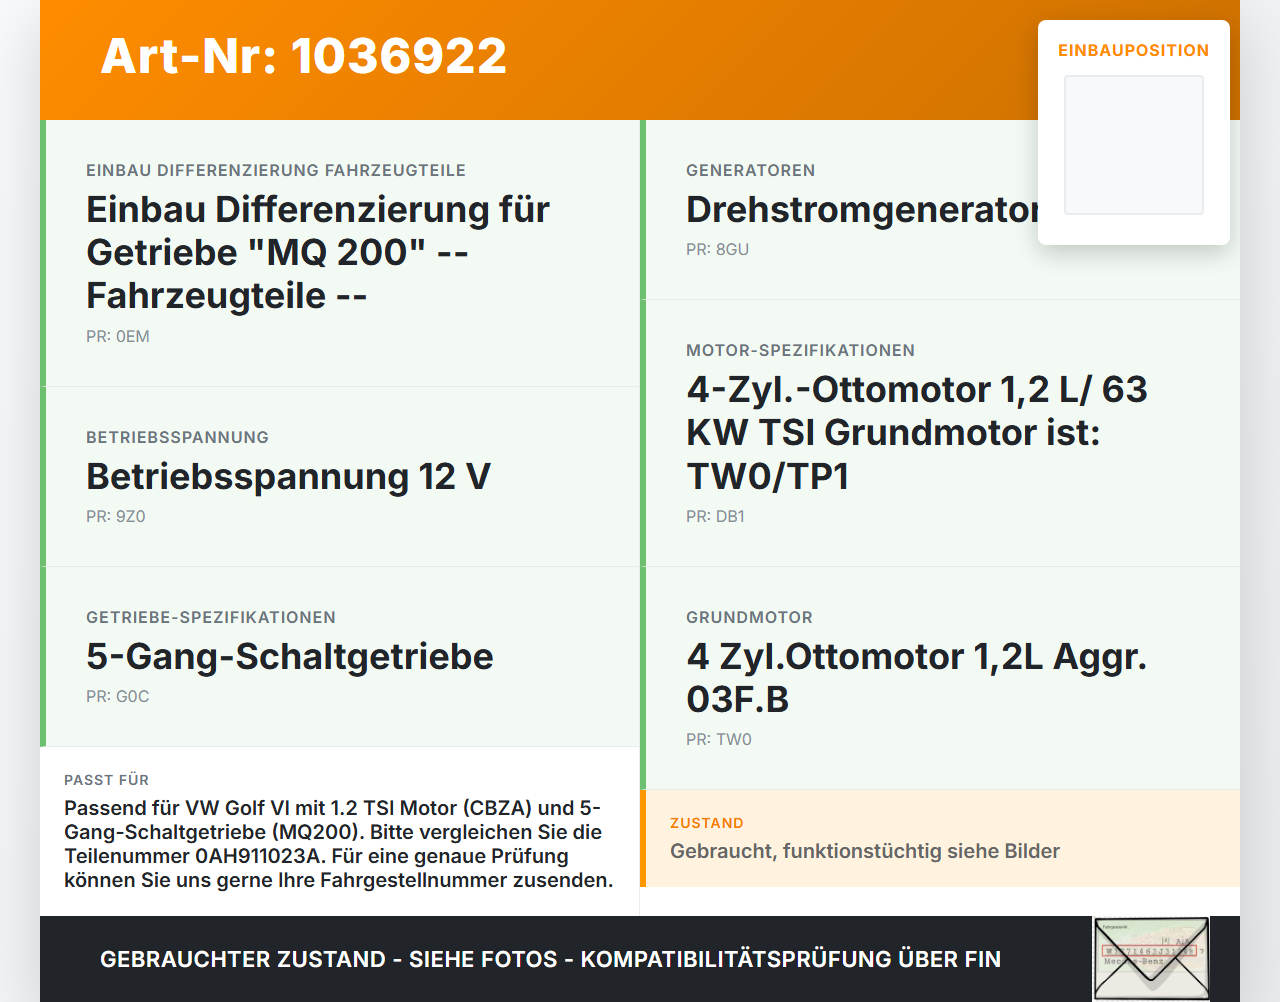
Task: Click the Art-Nr: 1036922 heading
Action: click(x=304, y=56)
